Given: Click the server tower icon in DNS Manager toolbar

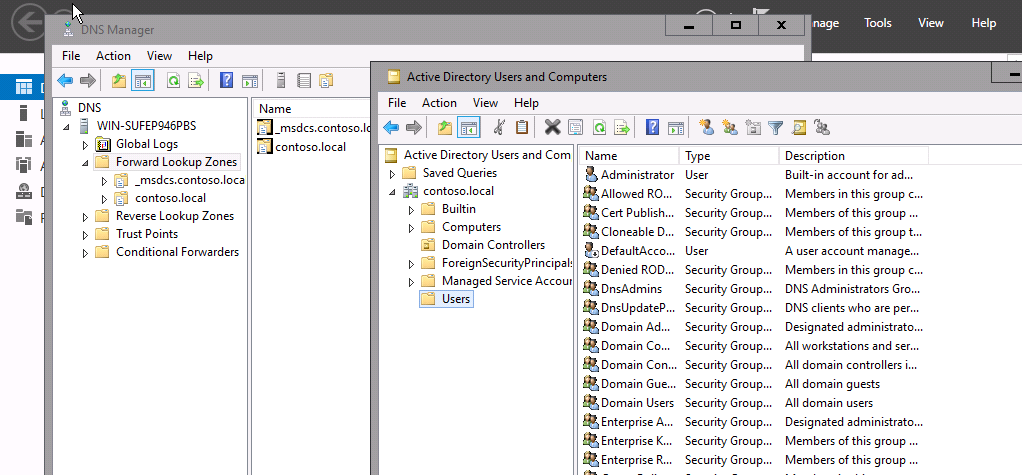Looking at the screenshot, I should 281,81.
